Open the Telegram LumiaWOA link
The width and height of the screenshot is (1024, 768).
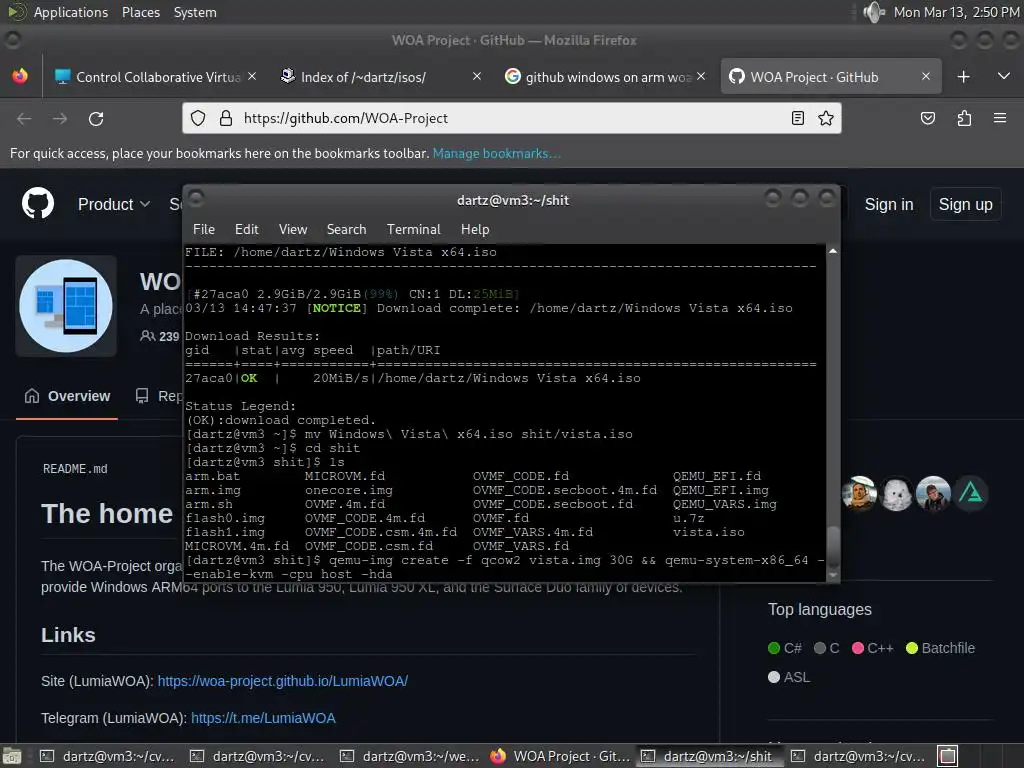[x=263, y=718]
